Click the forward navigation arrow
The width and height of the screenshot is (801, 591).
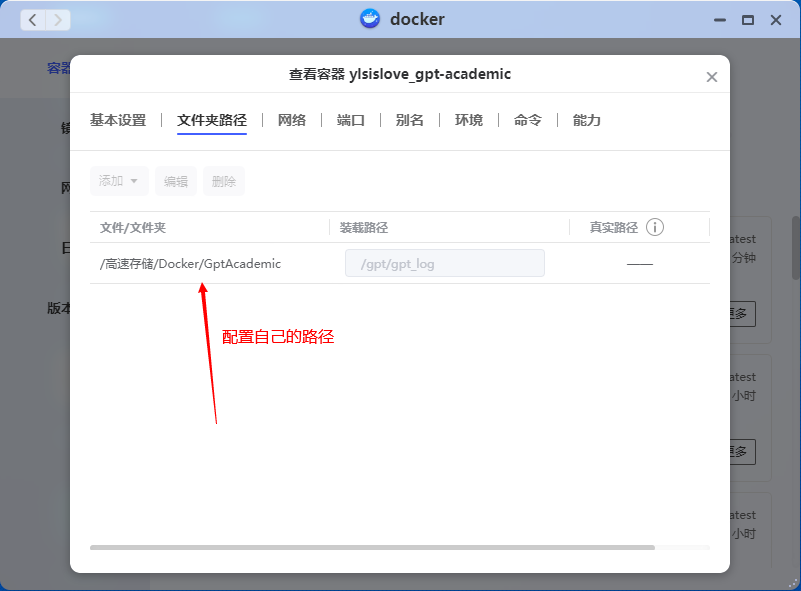(x=58, y=19)
